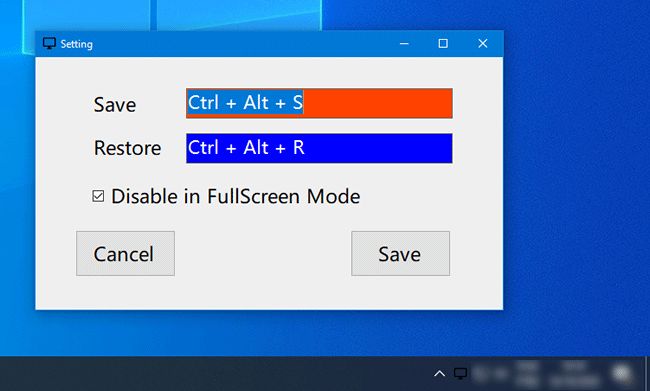
Task: Click the Save button at bottom right
Action: click(x=400, y=253)
